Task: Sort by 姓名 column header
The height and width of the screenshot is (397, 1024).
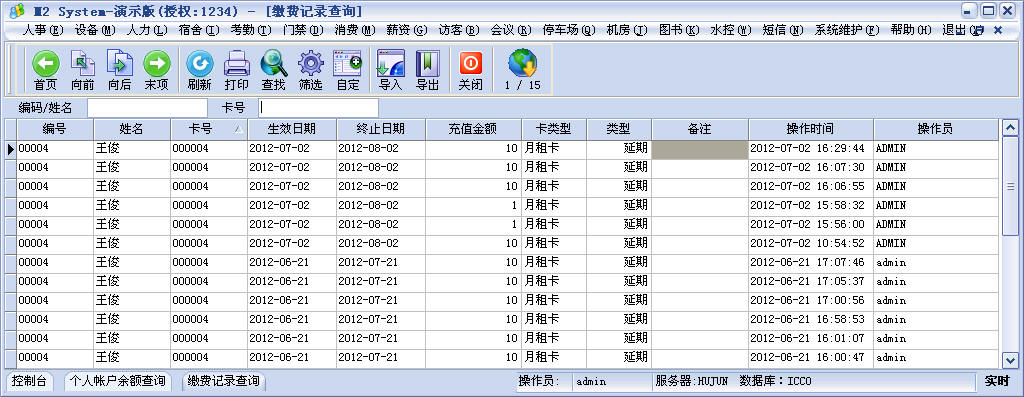Action: (132, 129)
